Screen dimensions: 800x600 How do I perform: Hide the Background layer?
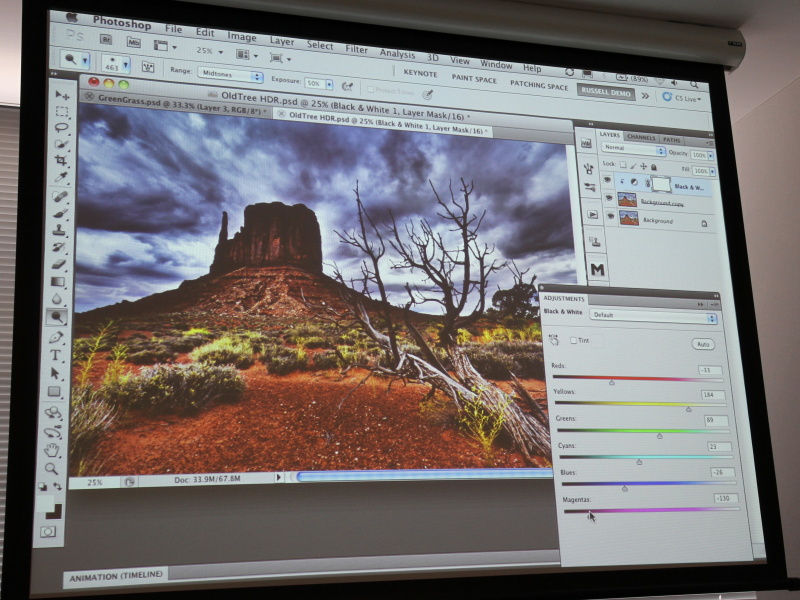pyautogui.click(x=611, y=216)
